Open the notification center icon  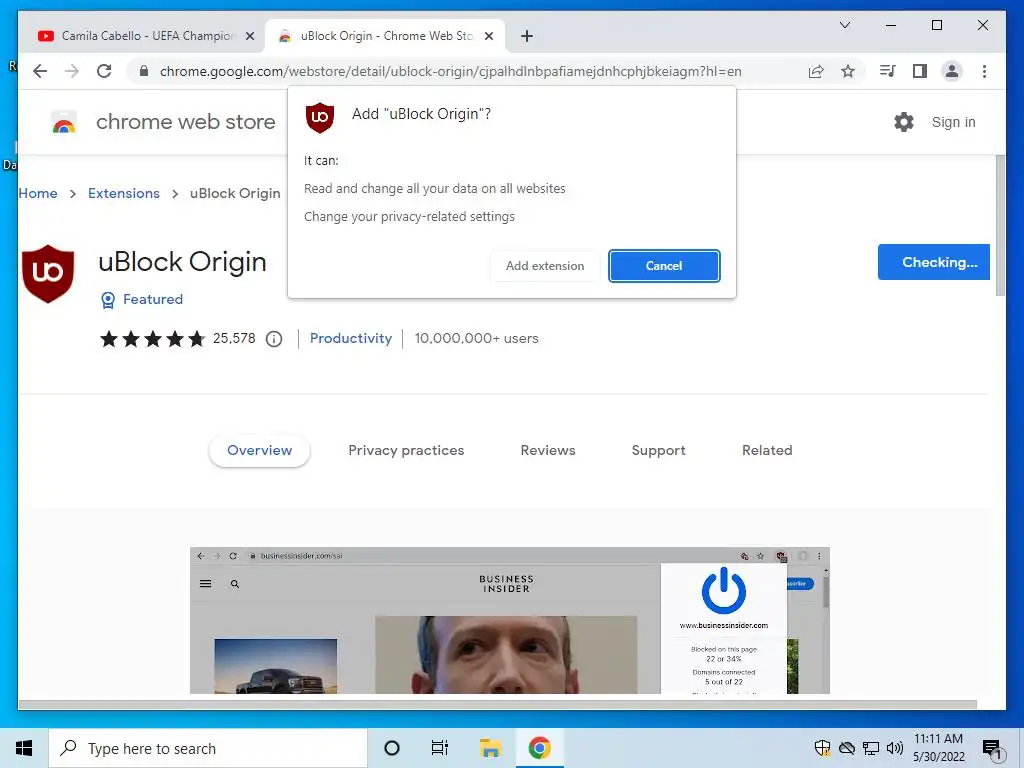tap(993, 749)
